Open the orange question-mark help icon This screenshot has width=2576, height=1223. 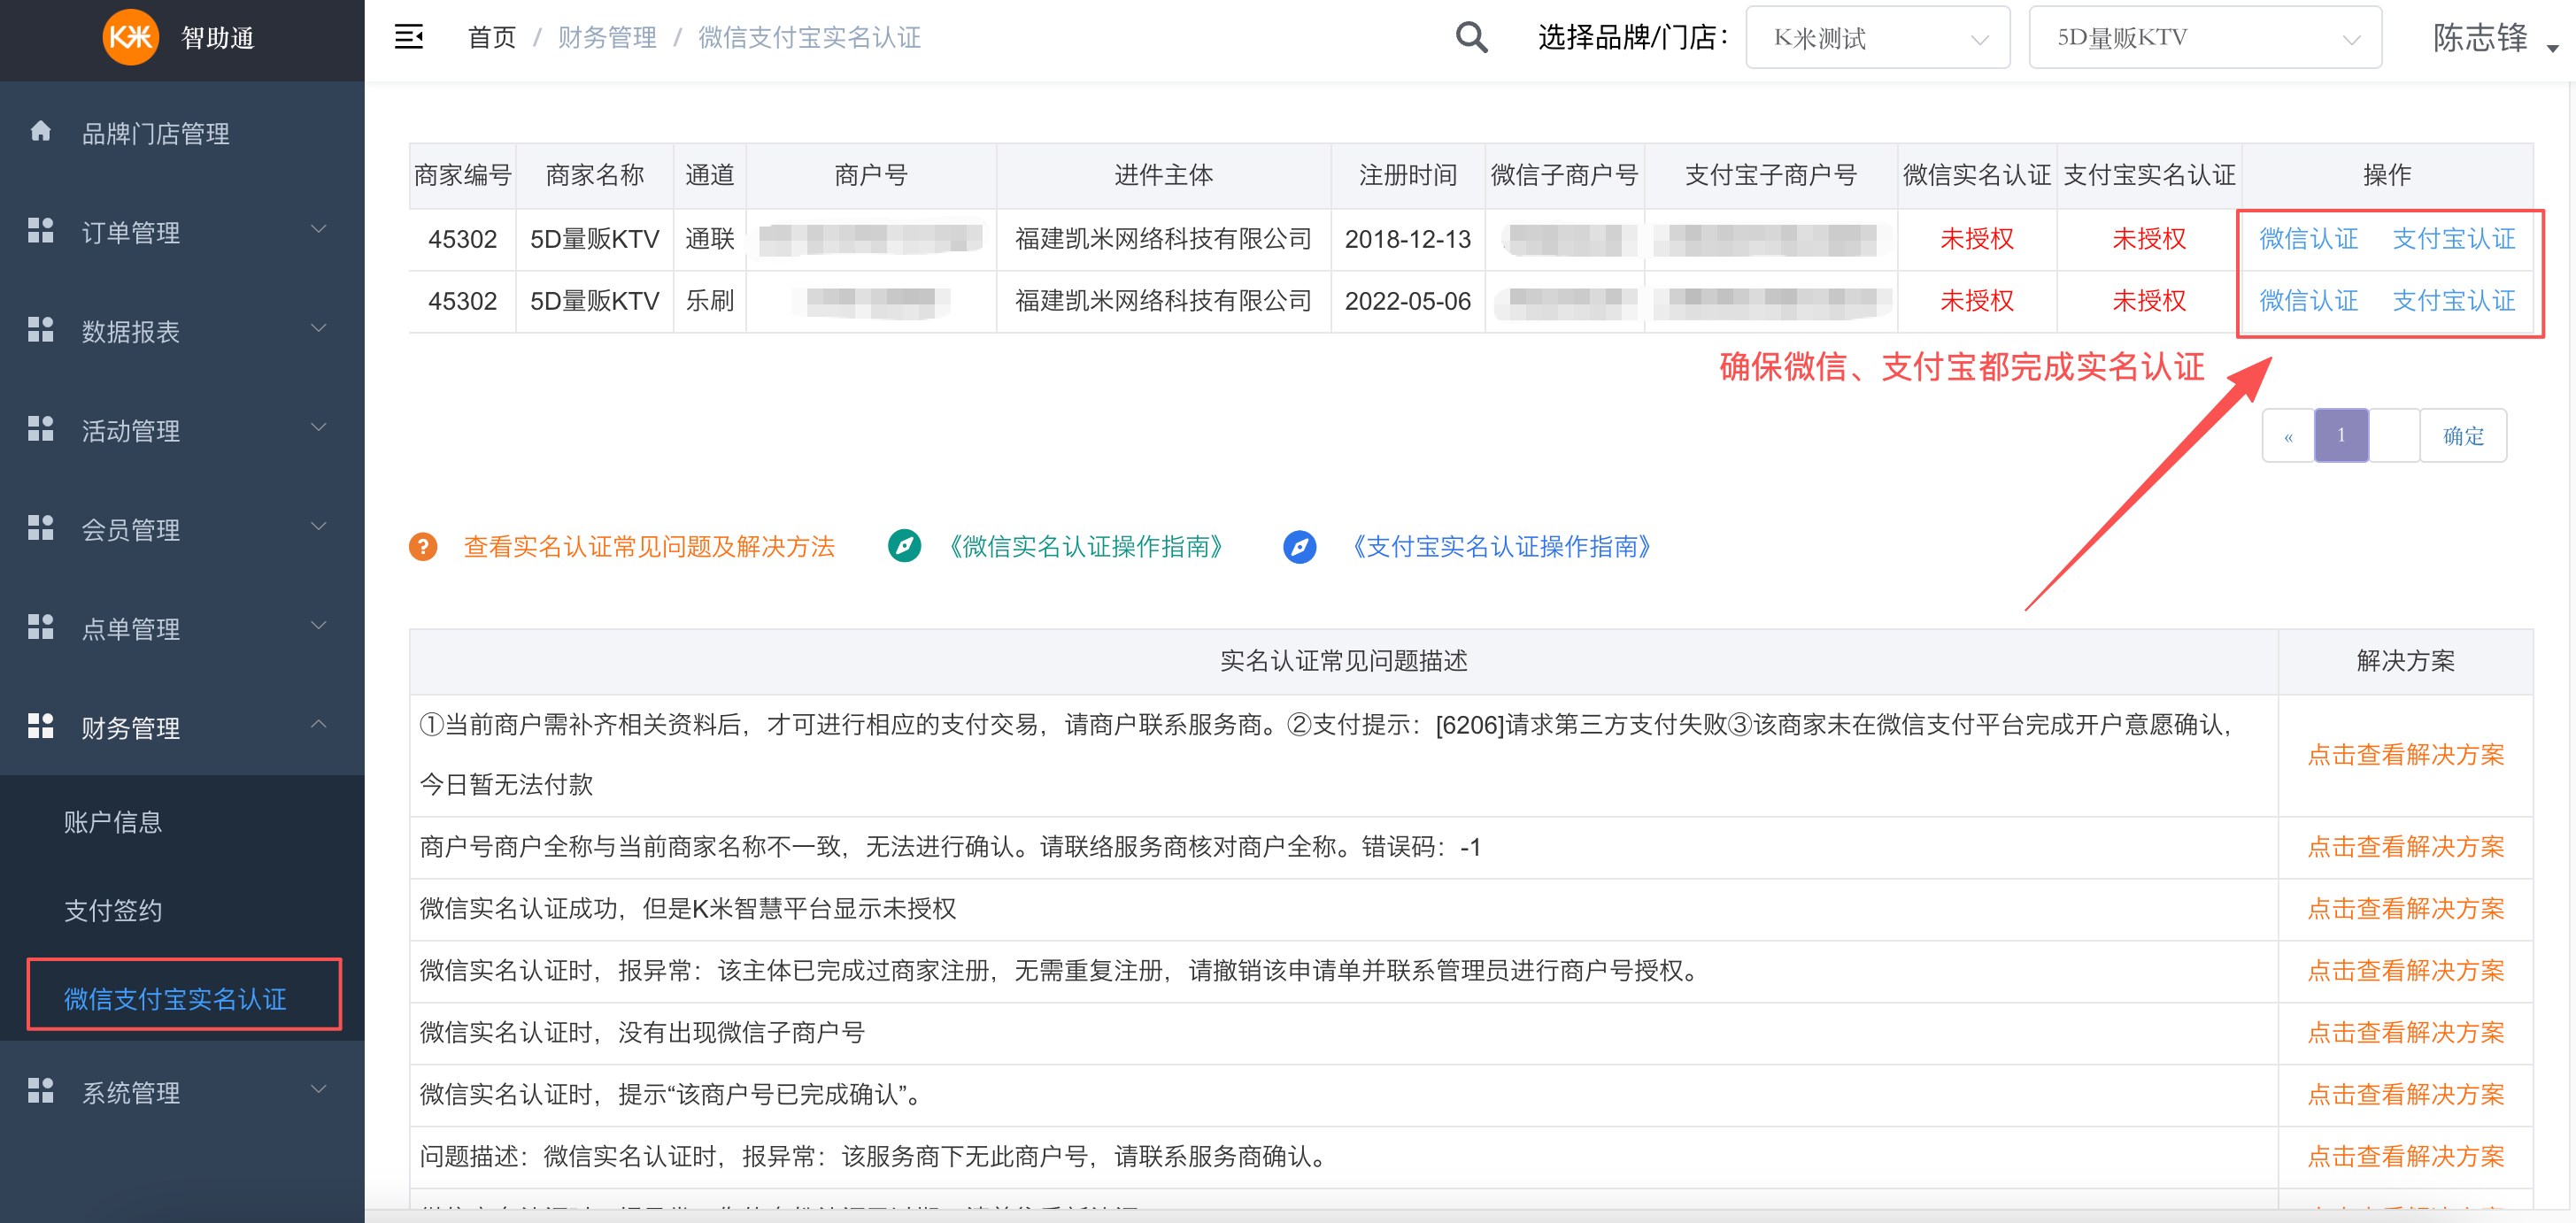pos(424,547)
